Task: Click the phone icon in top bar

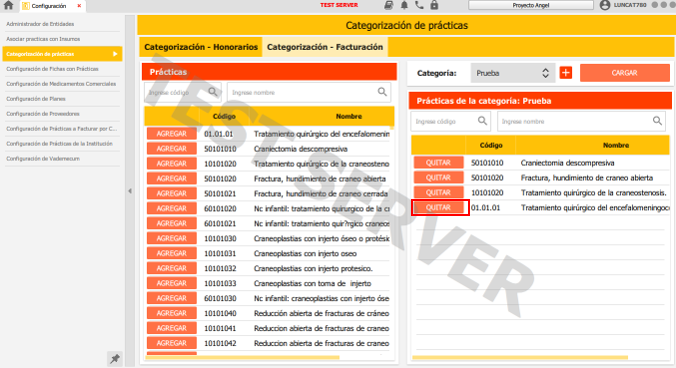Action: tap(419, 5)
